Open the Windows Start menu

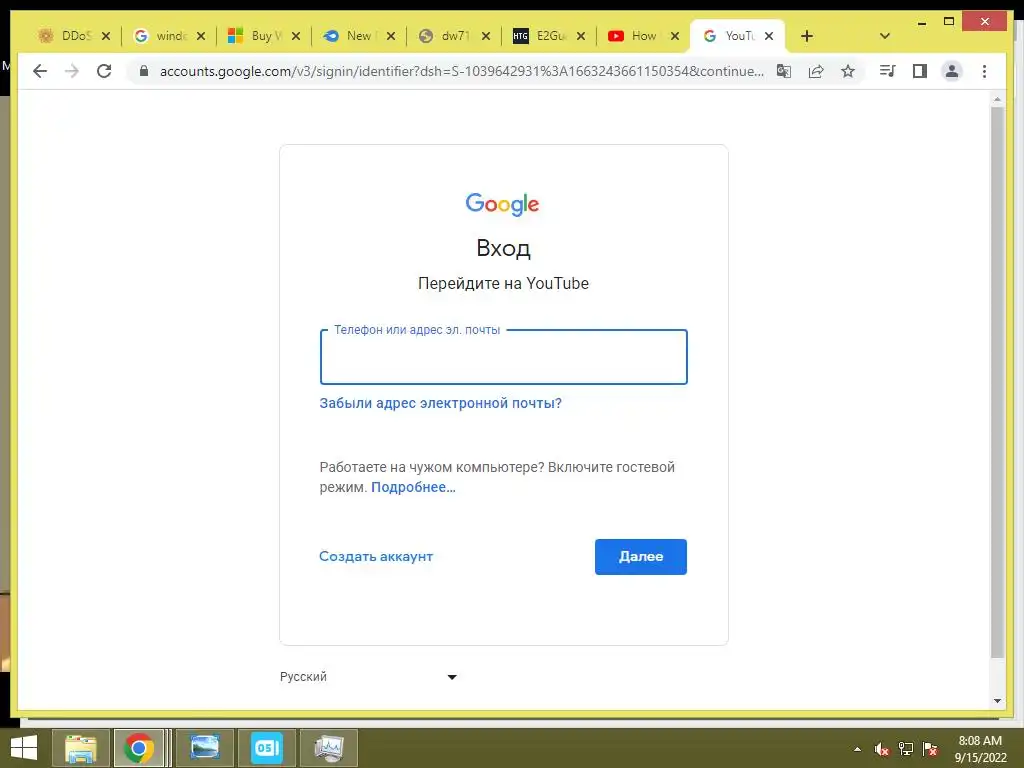[x=24, y=748]
